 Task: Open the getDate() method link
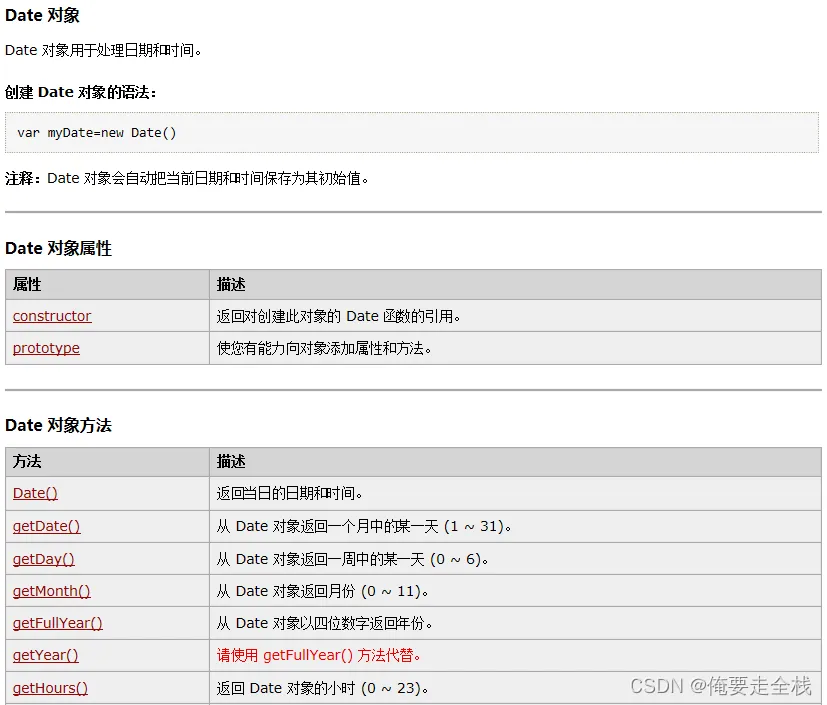[46, 526]
